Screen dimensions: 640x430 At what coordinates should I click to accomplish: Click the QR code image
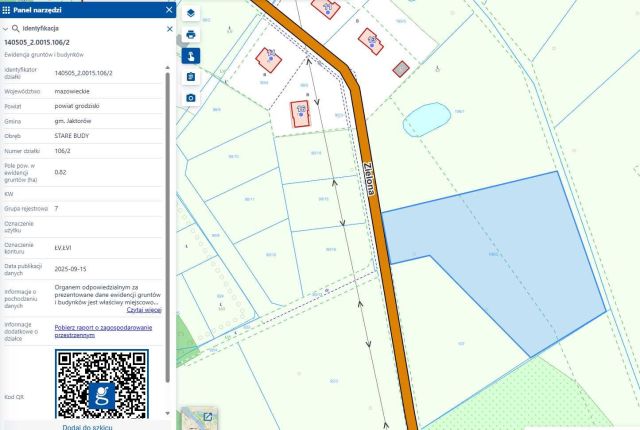pos(102,383)
